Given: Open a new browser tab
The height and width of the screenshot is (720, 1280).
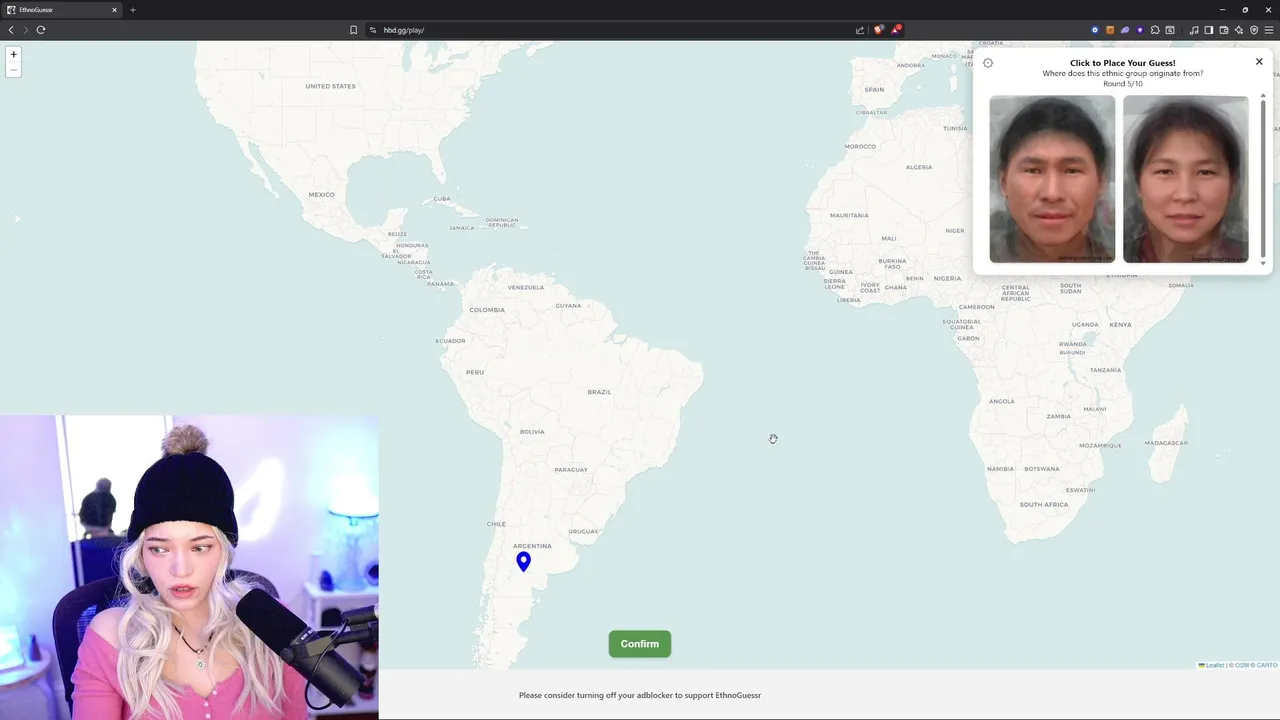Looking at the screenshot, I should pos(132,10).
